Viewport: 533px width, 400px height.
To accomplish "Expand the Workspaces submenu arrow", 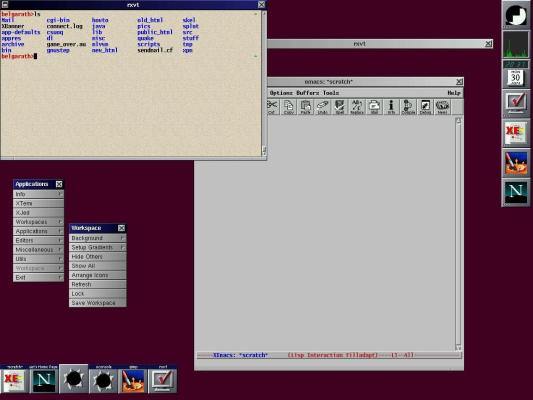I will 60,222.
